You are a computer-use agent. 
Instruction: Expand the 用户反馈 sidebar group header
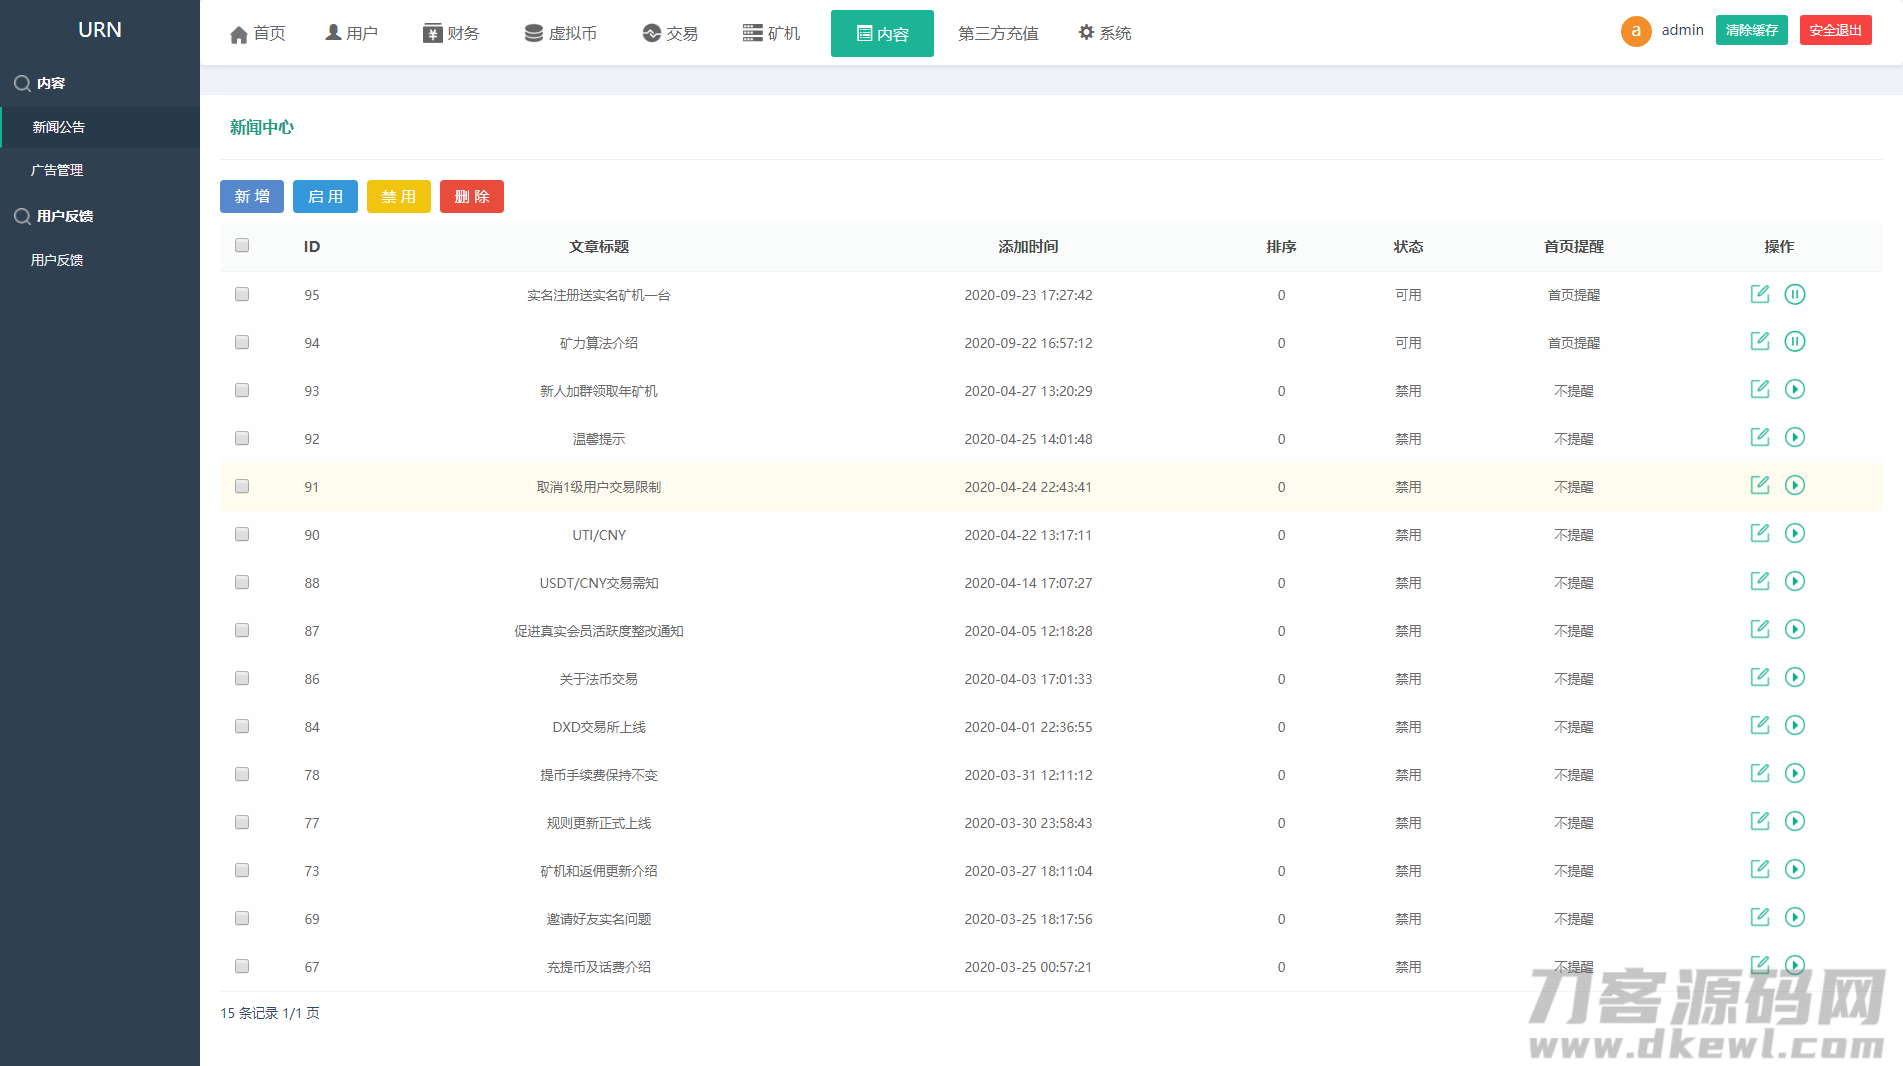[x=64, y=216]
